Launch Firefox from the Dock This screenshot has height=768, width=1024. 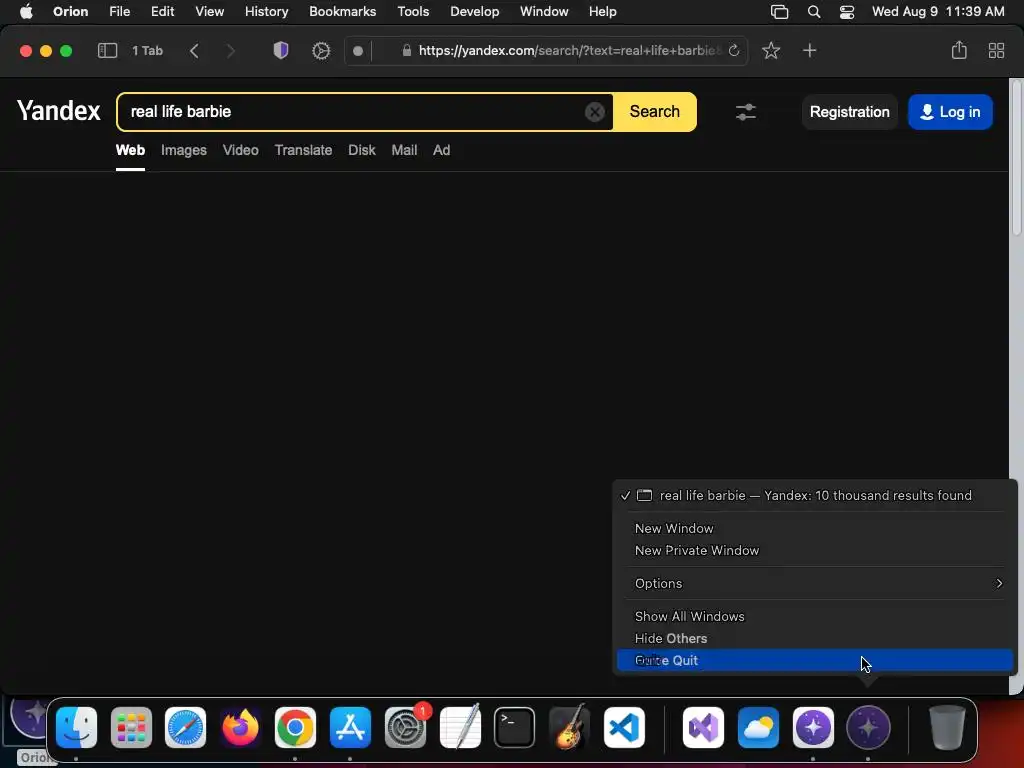click(240, 727)
